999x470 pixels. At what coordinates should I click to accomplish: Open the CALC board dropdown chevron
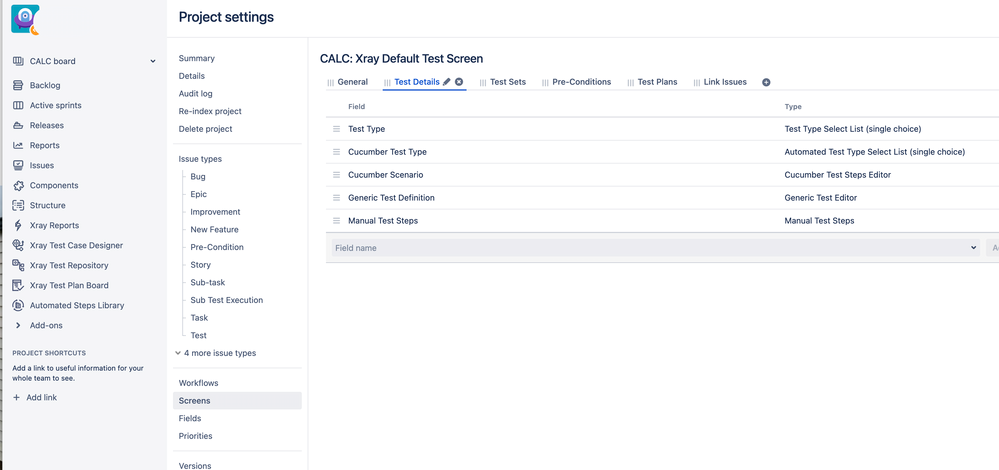pyautogui.click(x=152, y=61)
